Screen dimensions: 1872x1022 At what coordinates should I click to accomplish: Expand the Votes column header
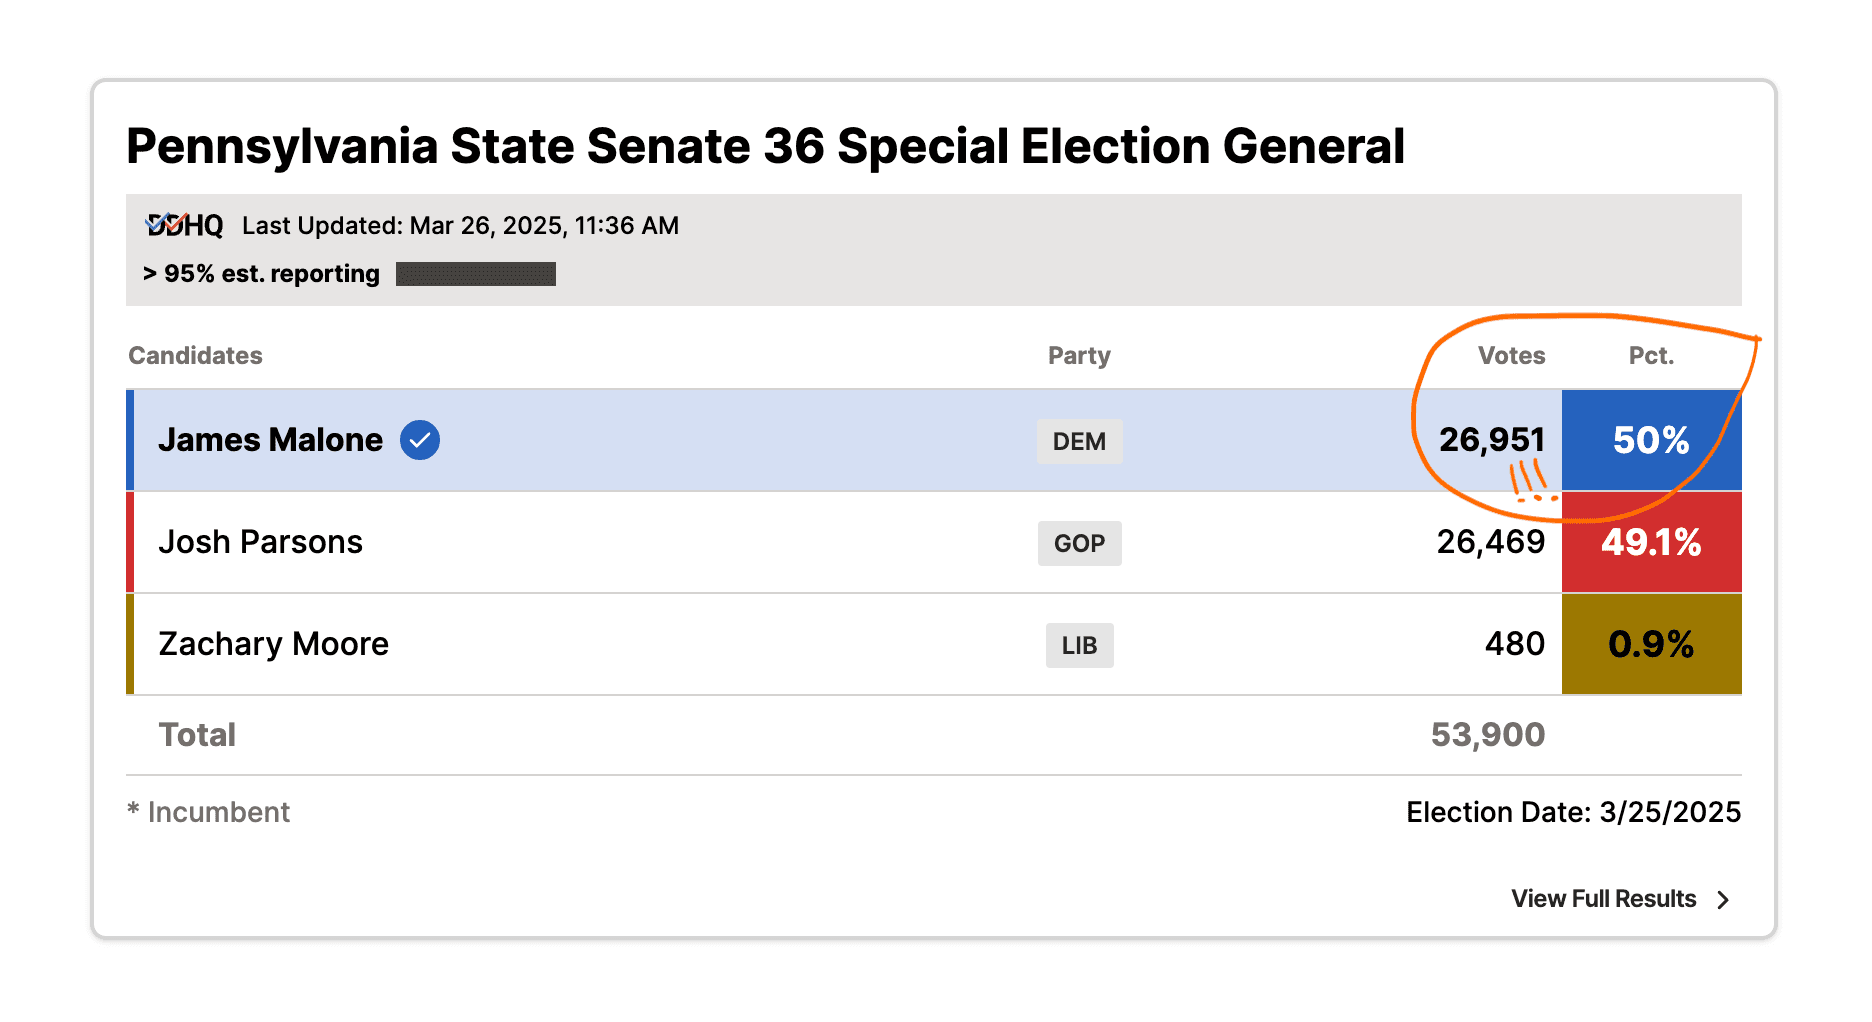click(x=1512, y=356)
